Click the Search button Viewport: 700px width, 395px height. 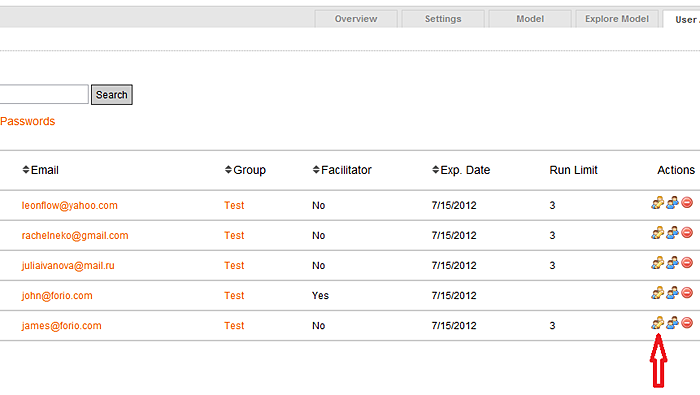pos(112,95)
